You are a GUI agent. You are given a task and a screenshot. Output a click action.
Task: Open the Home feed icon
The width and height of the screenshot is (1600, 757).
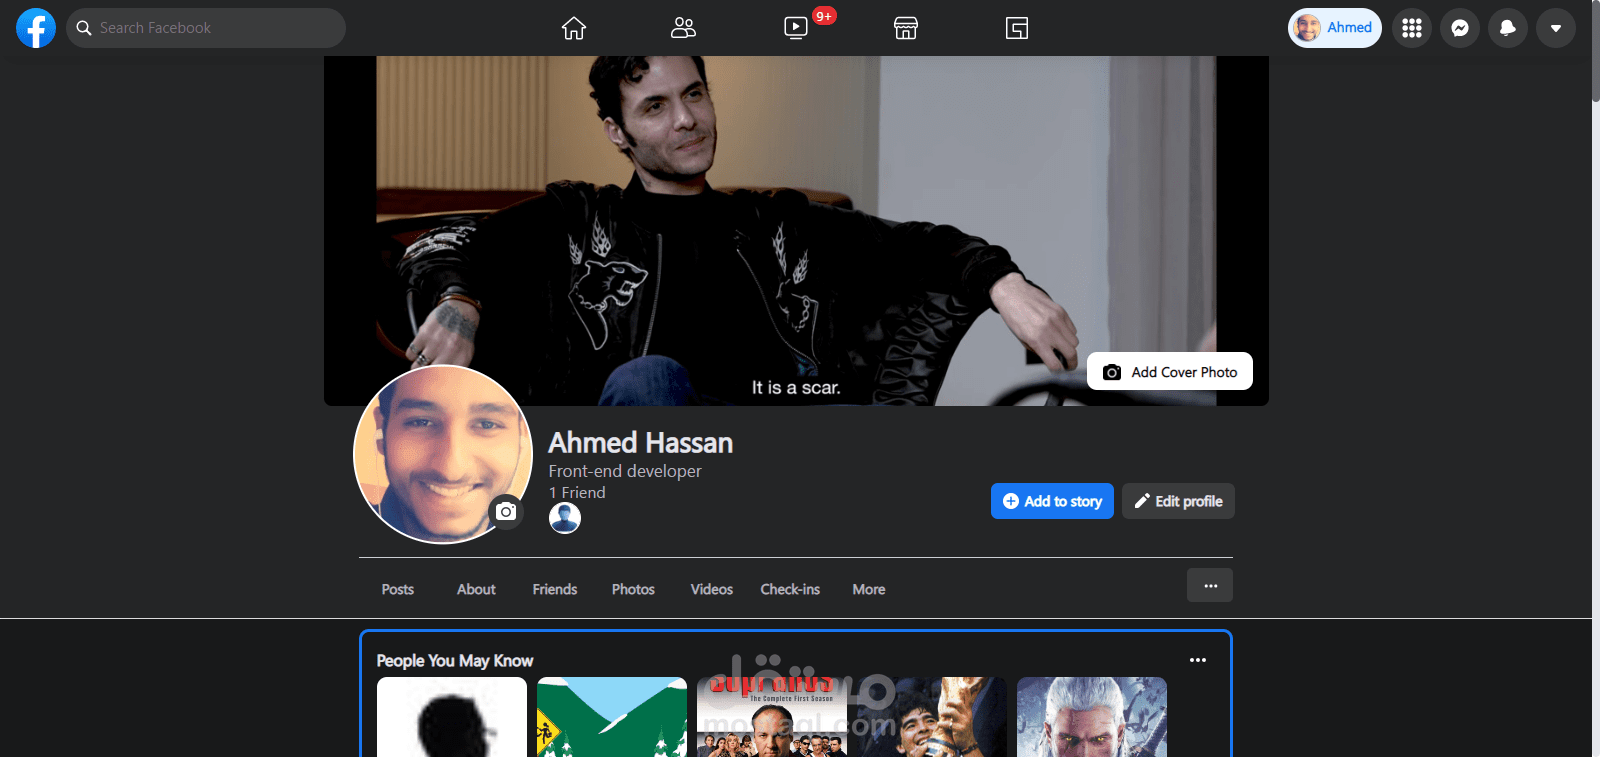[574, 28]
